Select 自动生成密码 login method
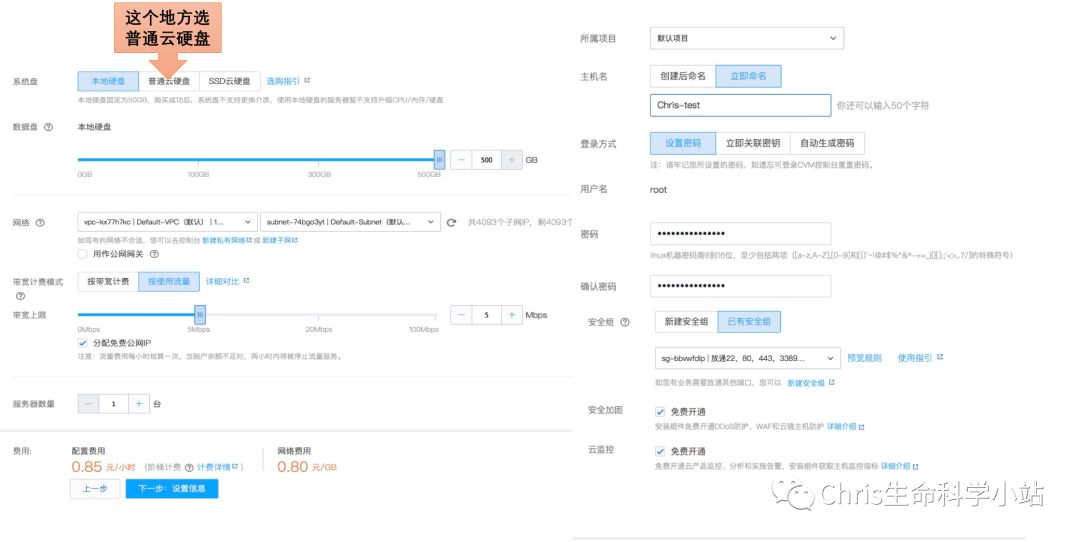Screen dimensions: 1080x542 pyautogui.click(x=827, y=143)
